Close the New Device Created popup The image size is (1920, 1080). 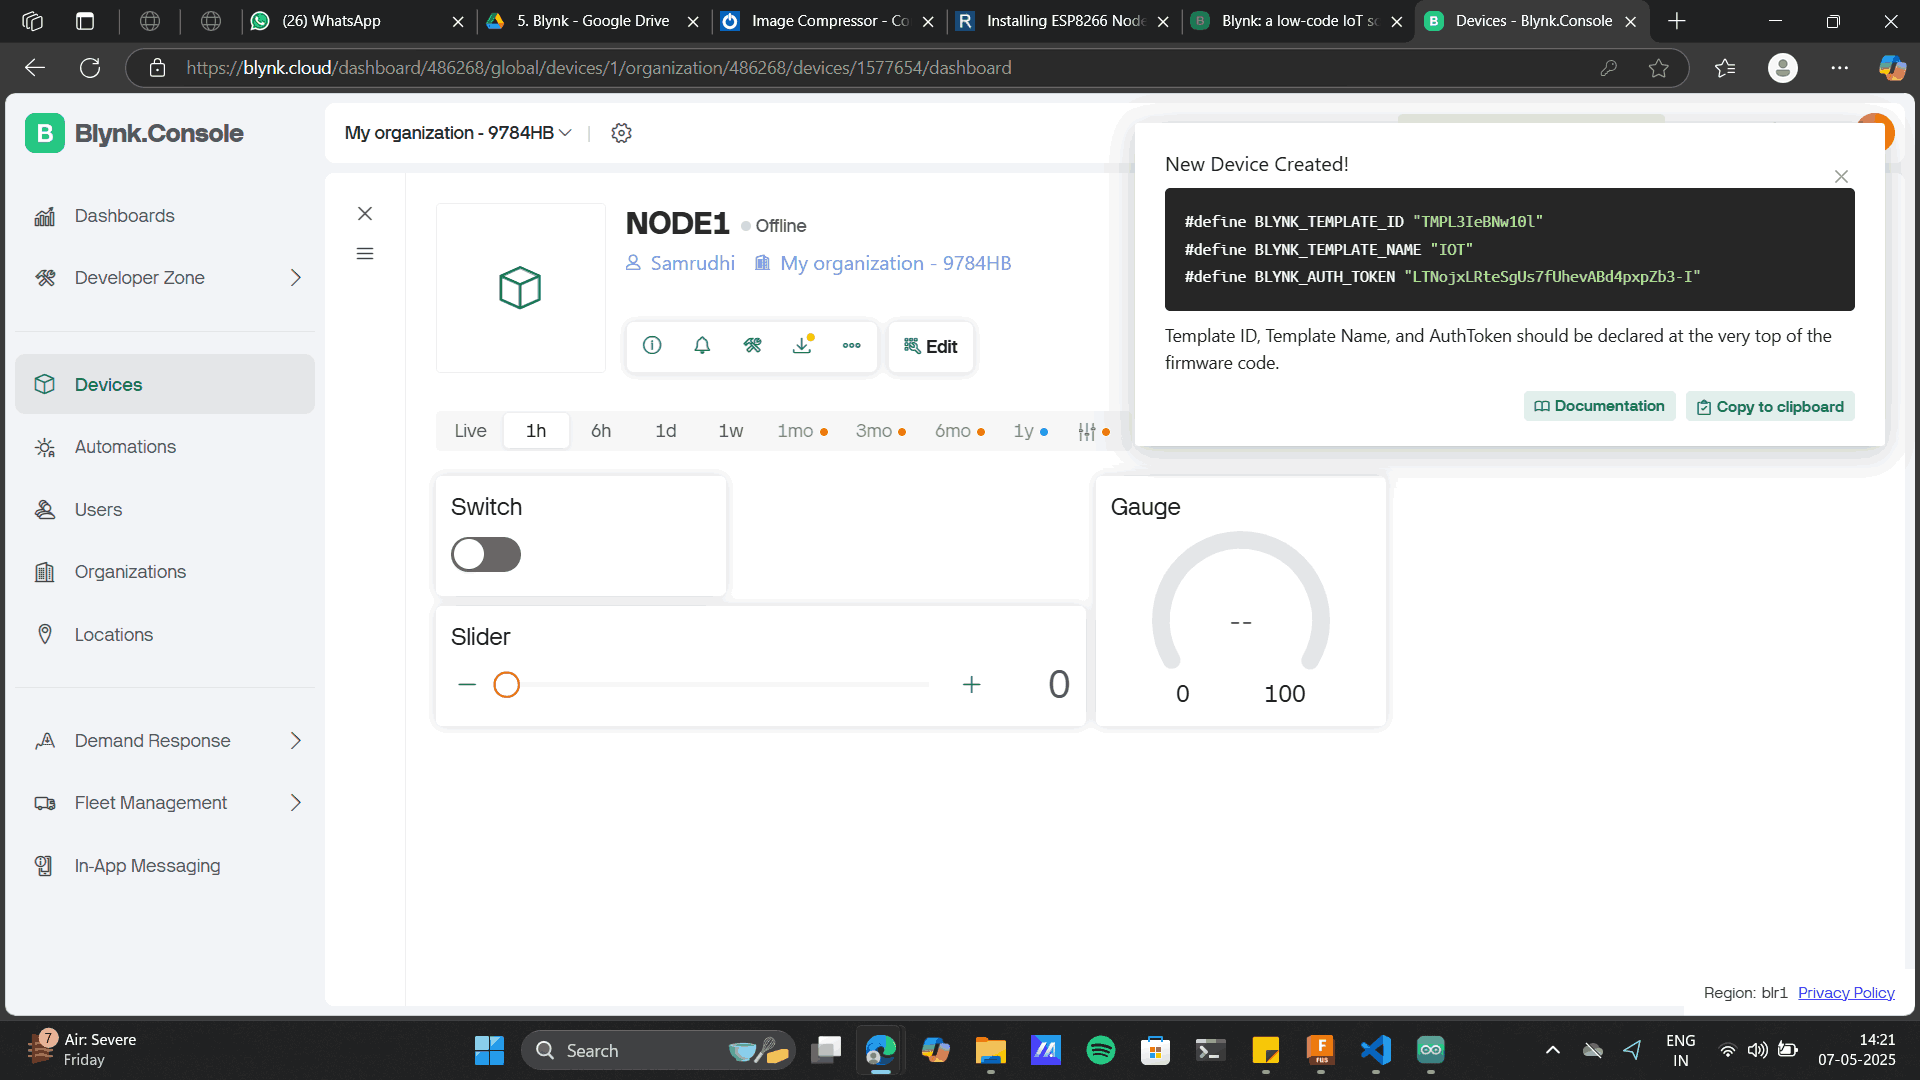point(1841,176)
